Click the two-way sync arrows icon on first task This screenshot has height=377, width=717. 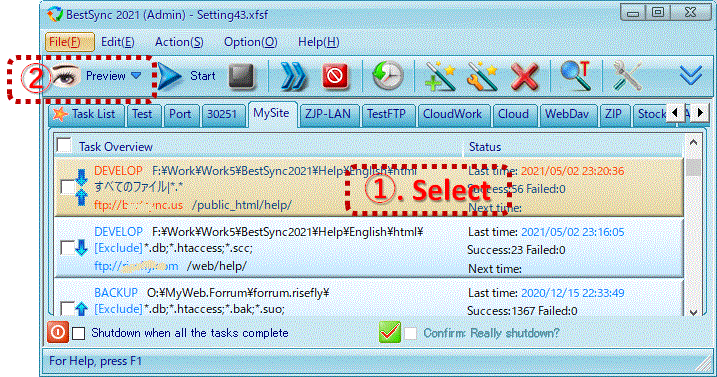82,188
